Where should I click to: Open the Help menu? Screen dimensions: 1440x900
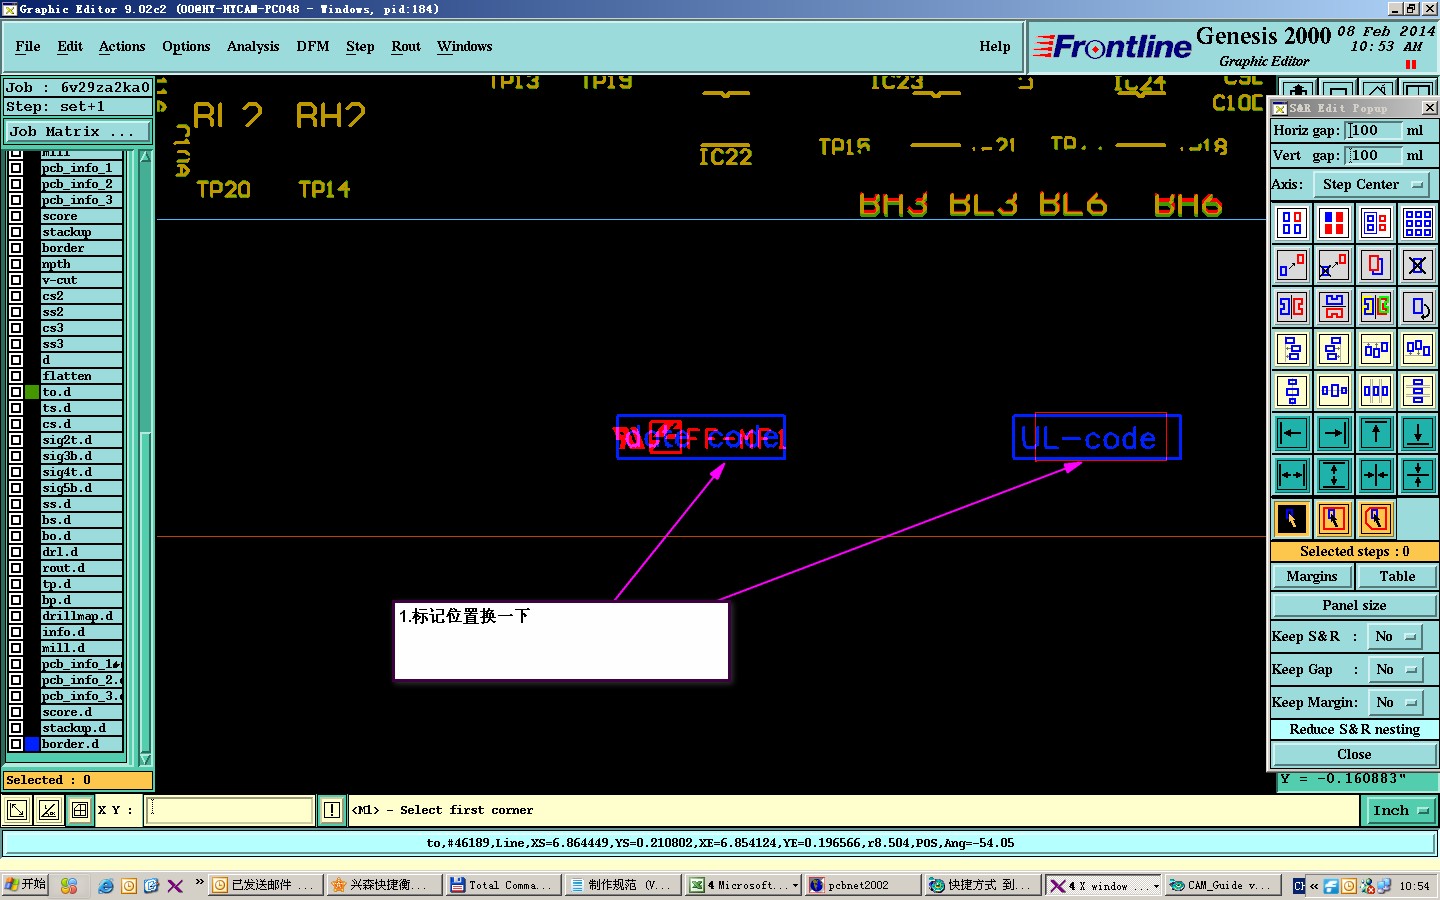pyautogui.click(x=995, y=46)
